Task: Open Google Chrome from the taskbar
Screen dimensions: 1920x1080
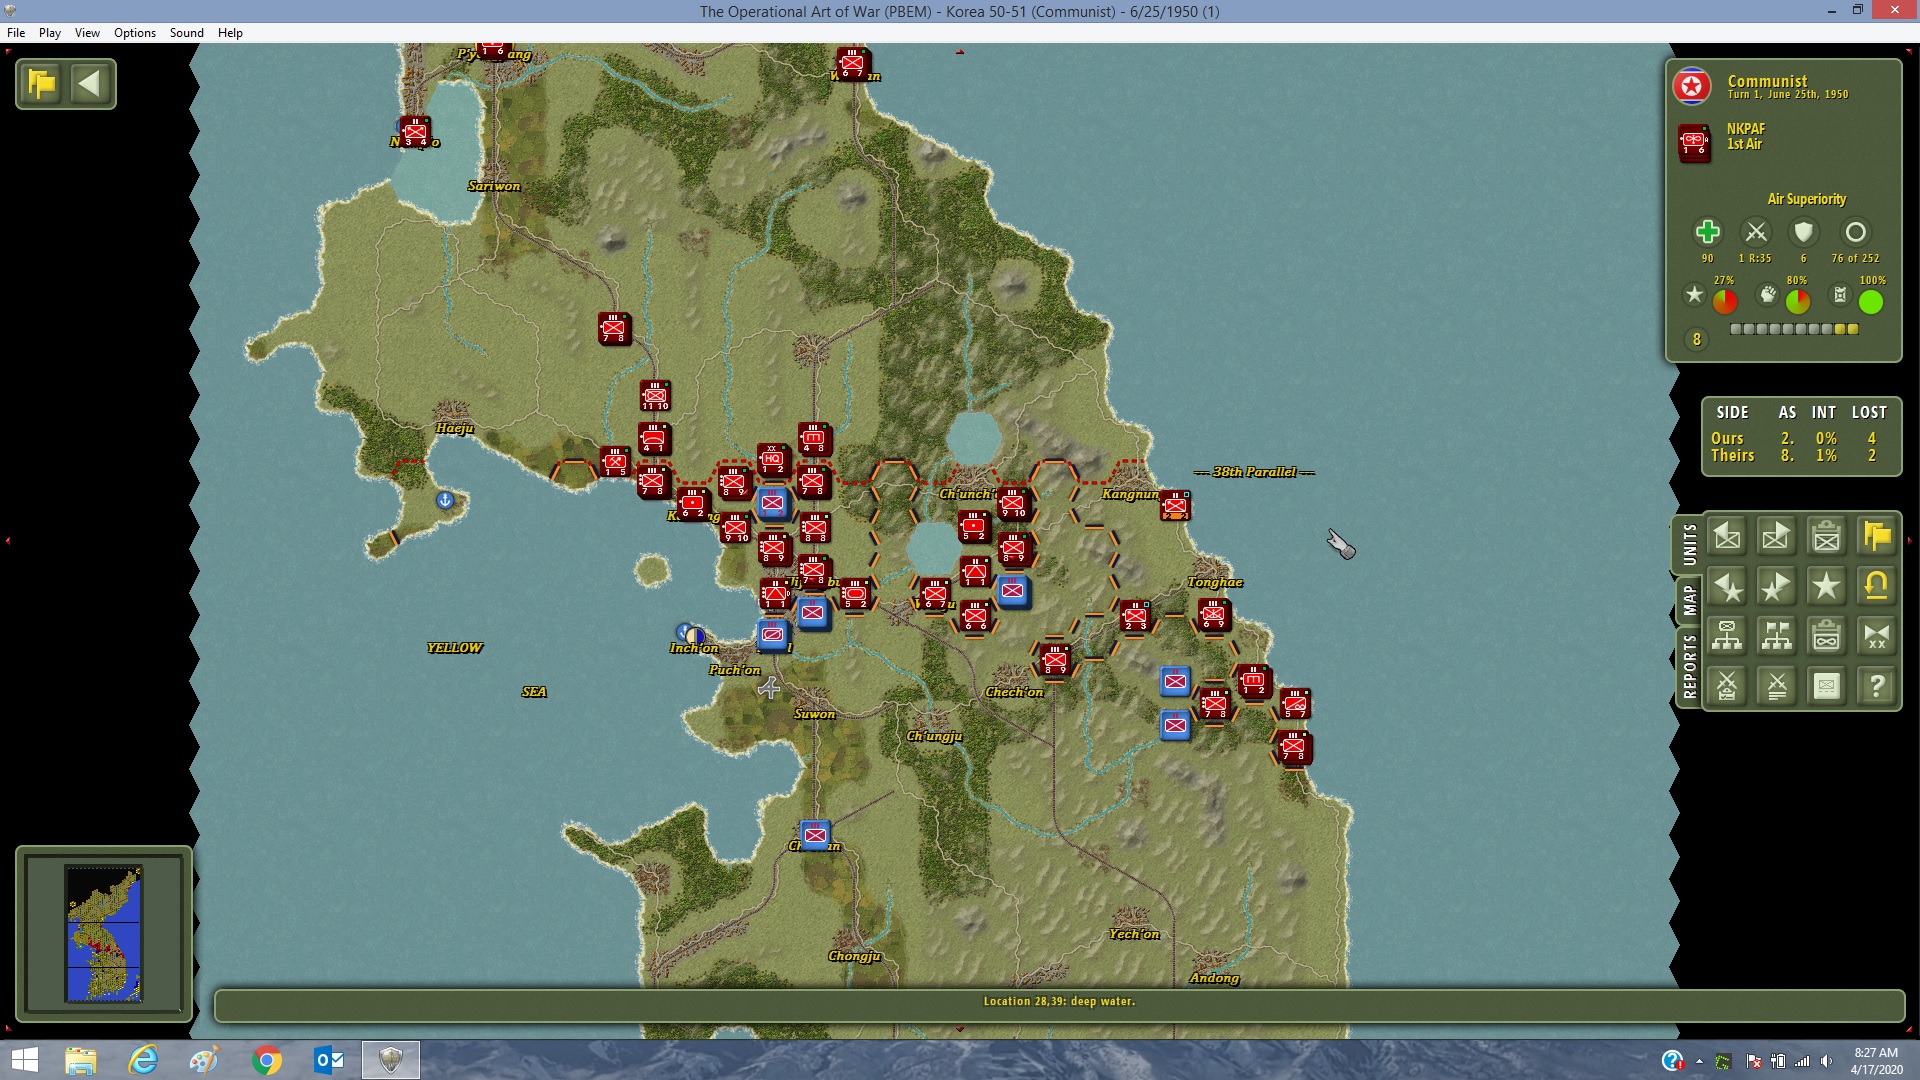Action: (x=267, y=1060)
